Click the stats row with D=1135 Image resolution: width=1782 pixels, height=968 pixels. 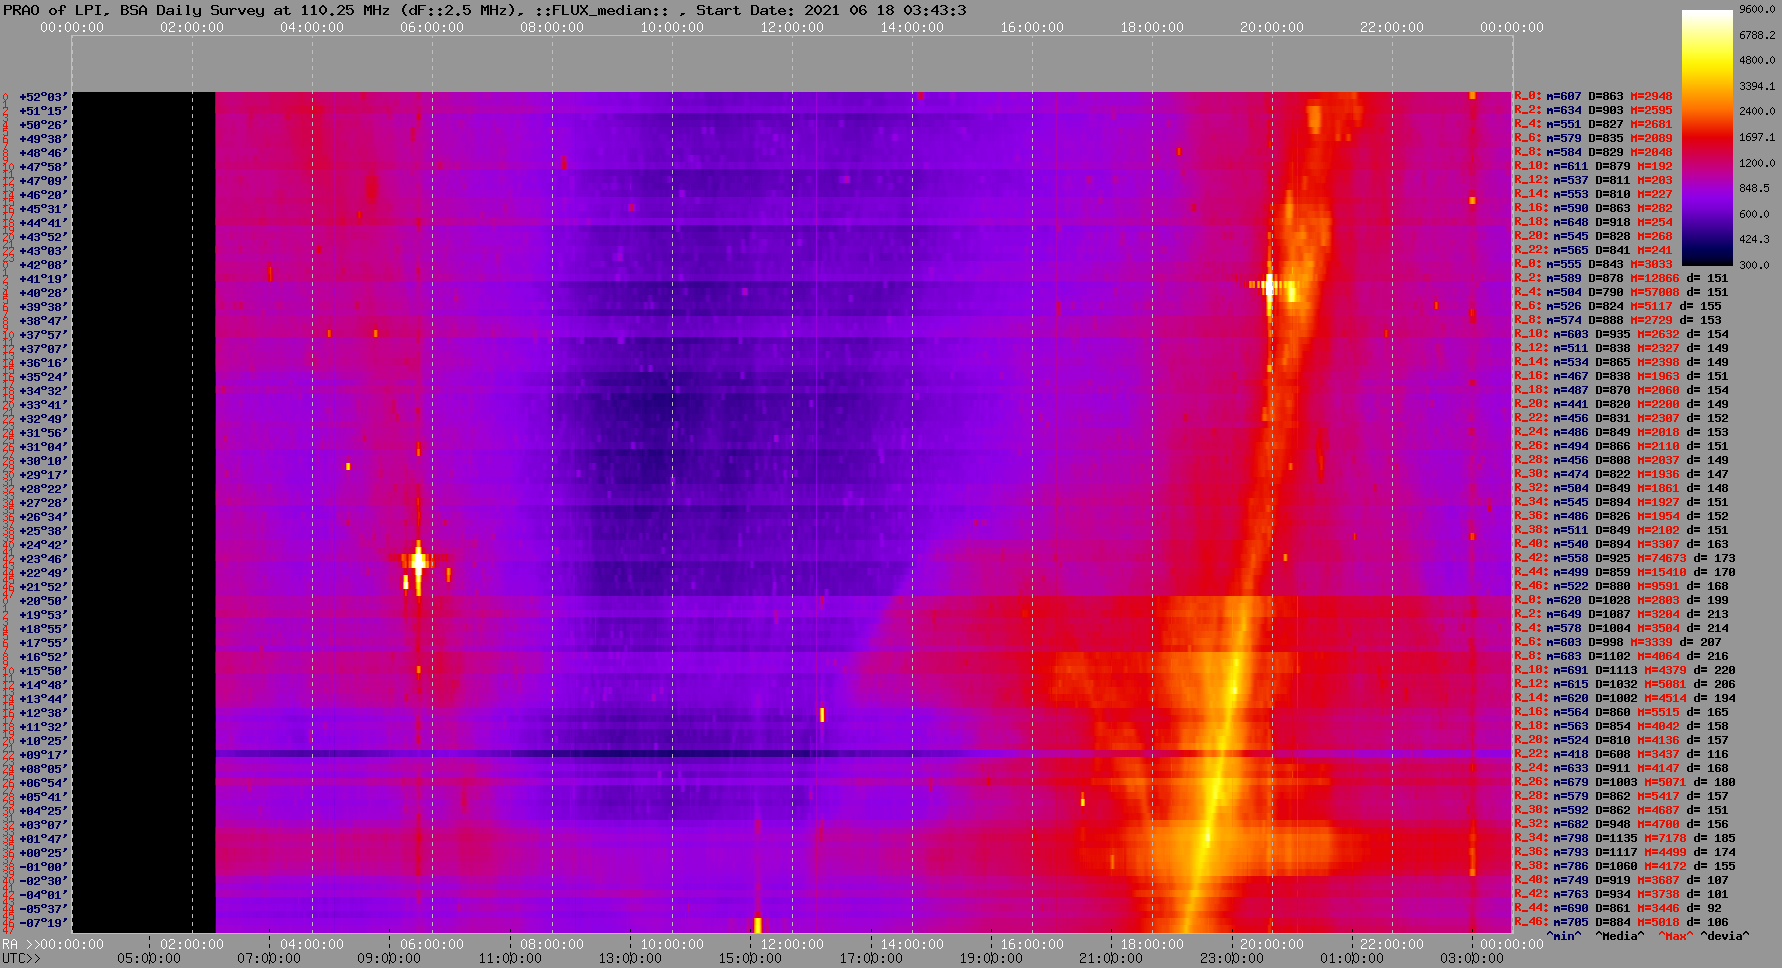click(x=1625, y=839)
